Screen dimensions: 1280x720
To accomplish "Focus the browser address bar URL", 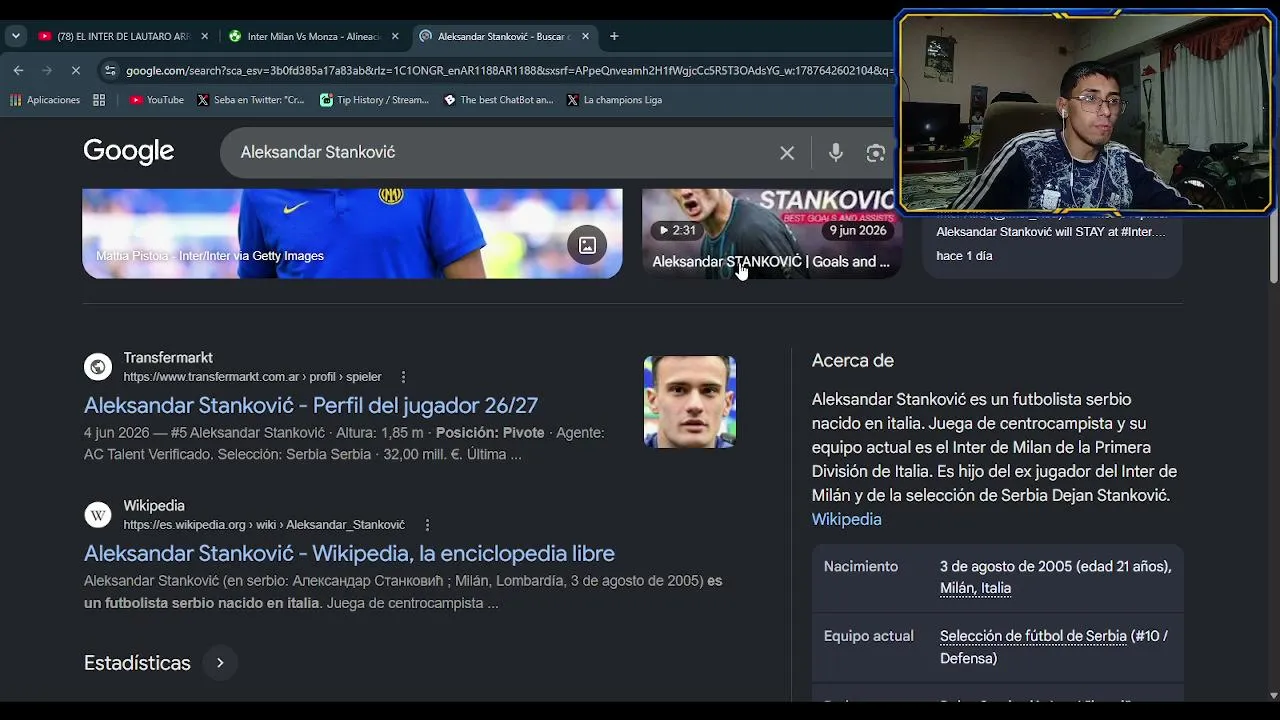I will [509, 71].
